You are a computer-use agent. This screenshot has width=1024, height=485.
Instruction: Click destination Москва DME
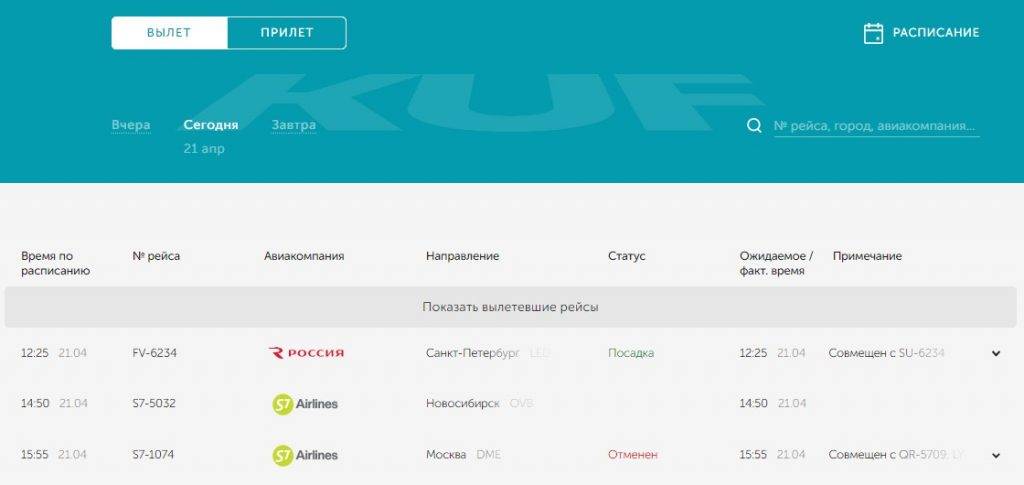(463, 454)
